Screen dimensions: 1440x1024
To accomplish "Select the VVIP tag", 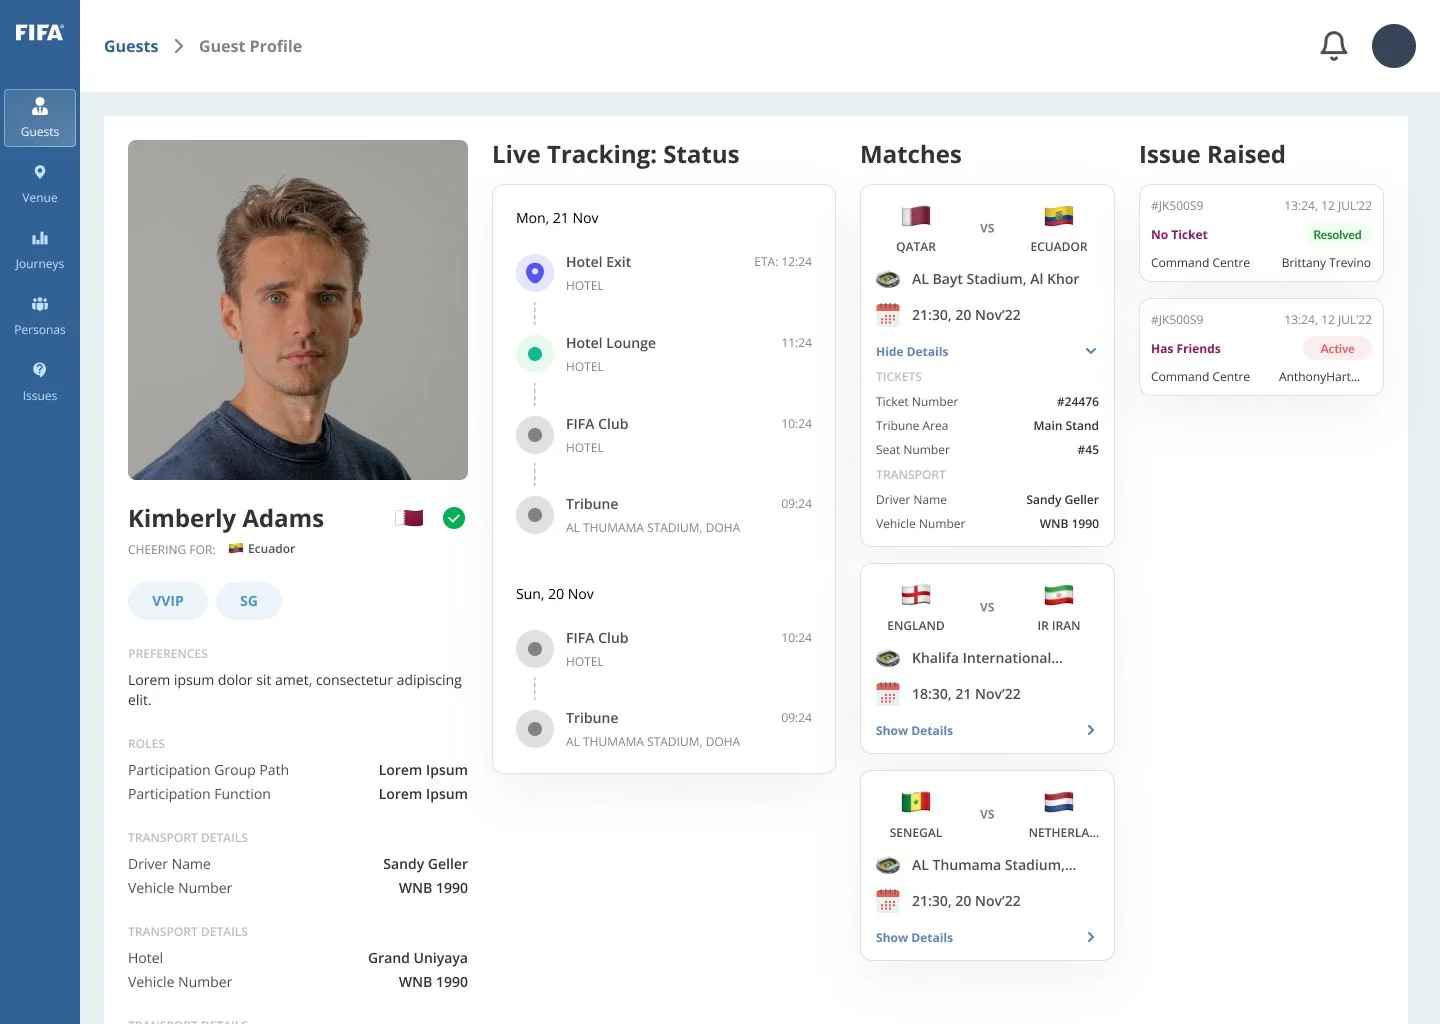I will click(x=168, y=601).
